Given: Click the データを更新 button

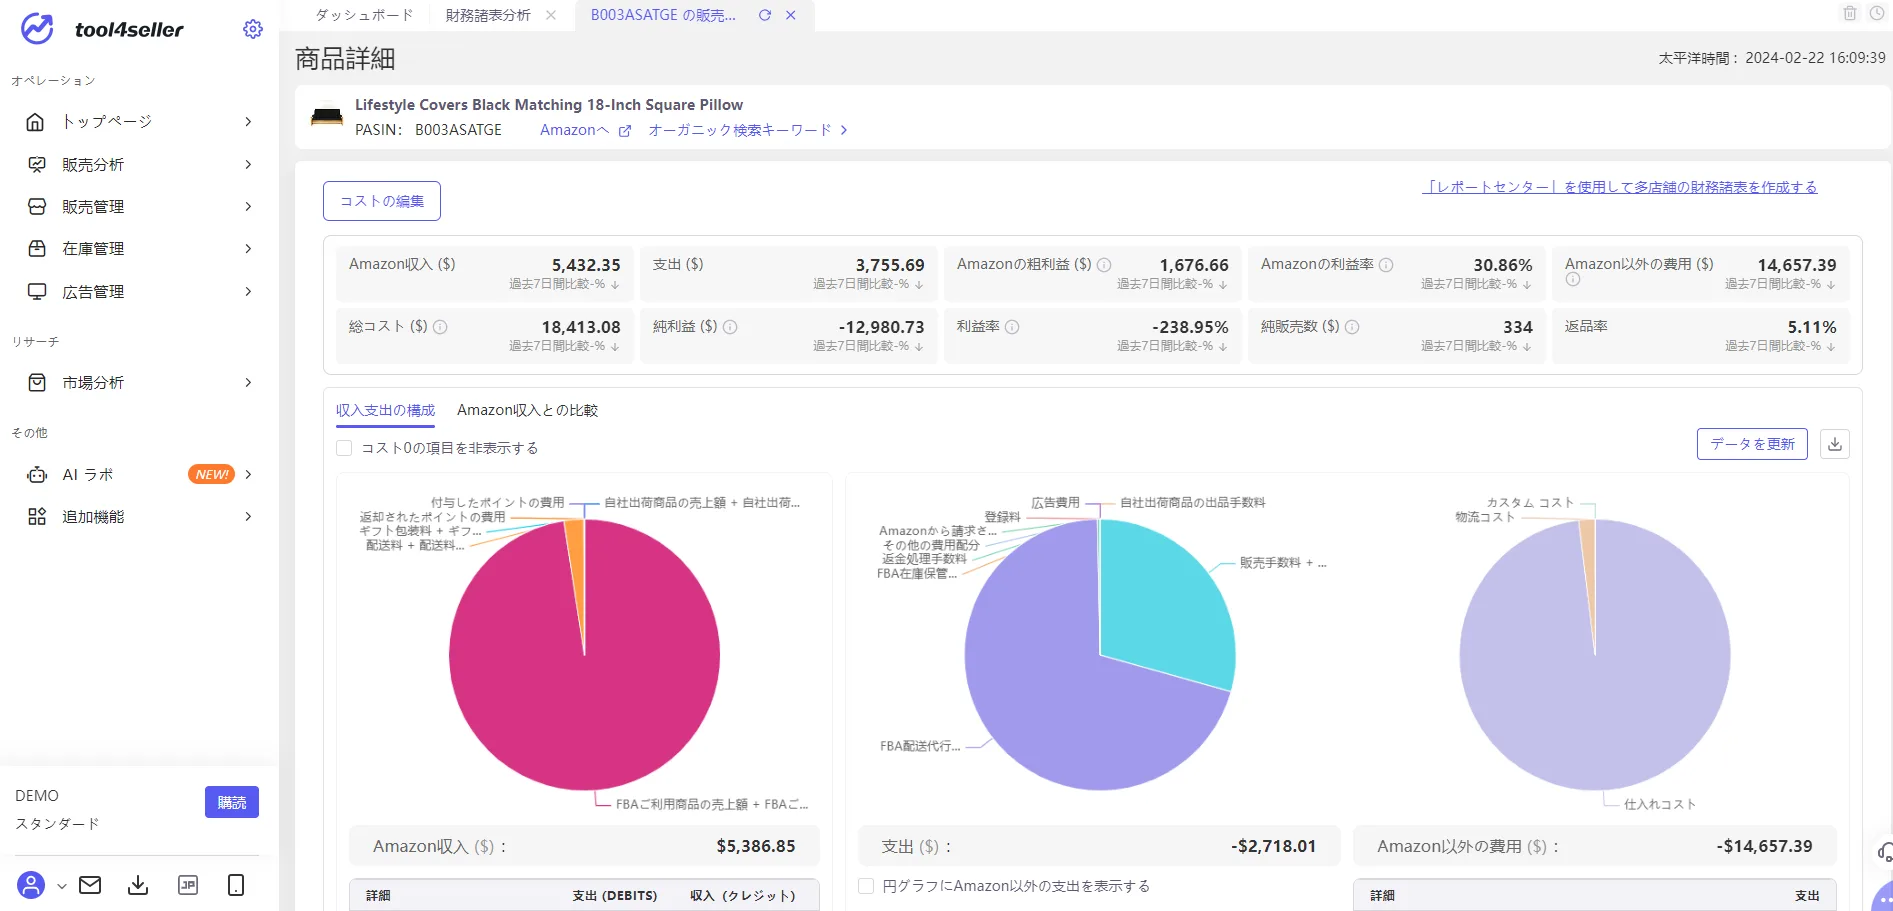Looking at the screenshot, I should click(x=1752, y=444).
